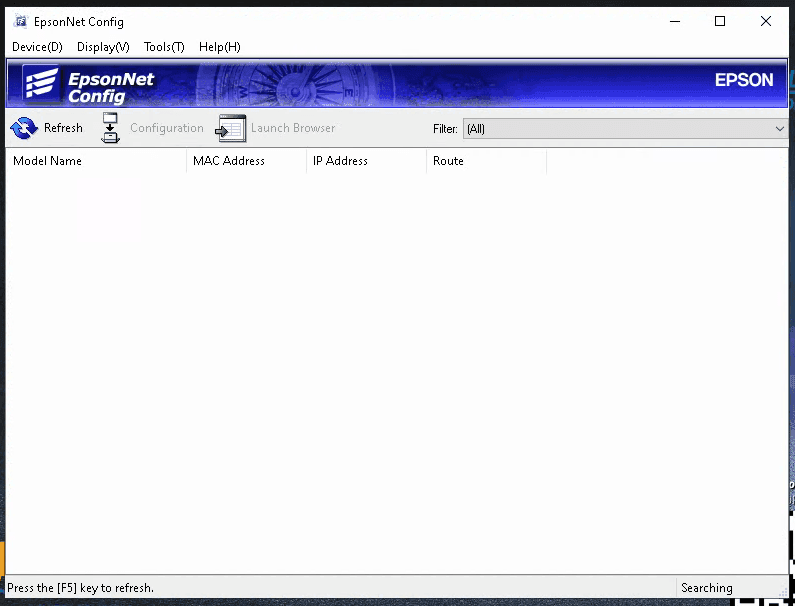795x606 pixels.
Task: Click the Launch Browser button label
Action: (x=293, y=128)
